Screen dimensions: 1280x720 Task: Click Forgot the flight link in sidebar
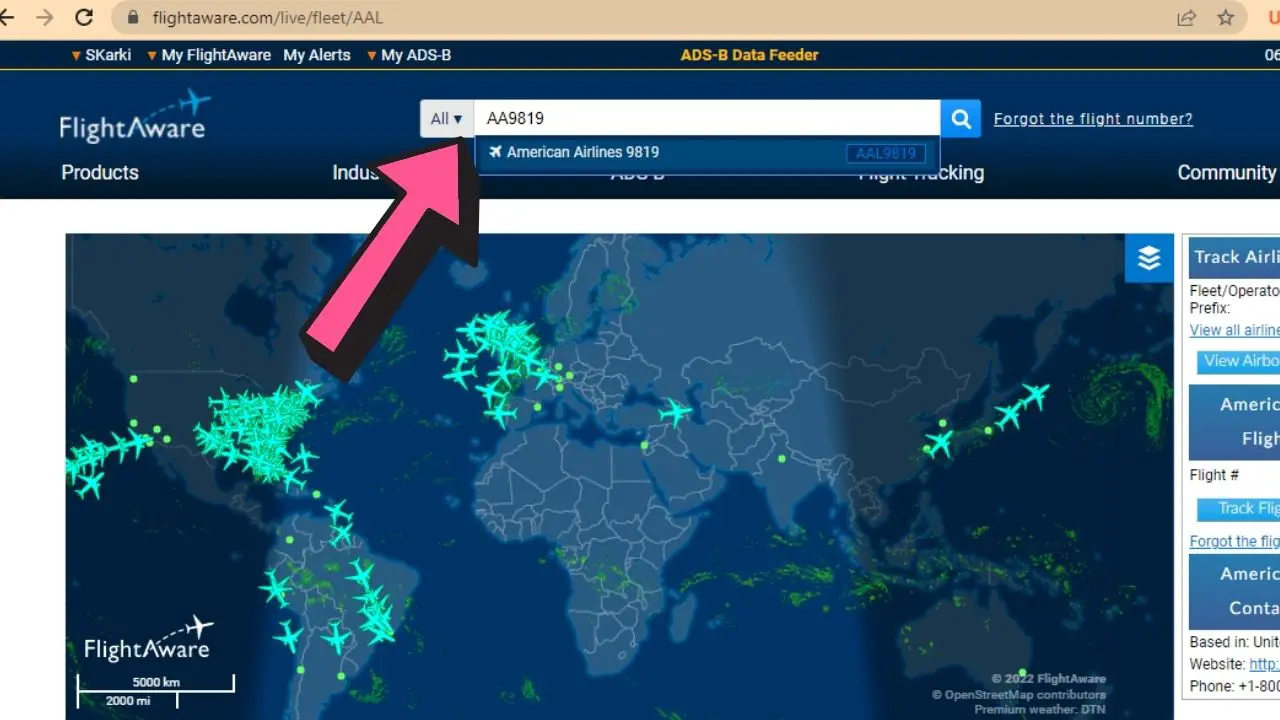pyautogui.click(x=1234, y=541)
